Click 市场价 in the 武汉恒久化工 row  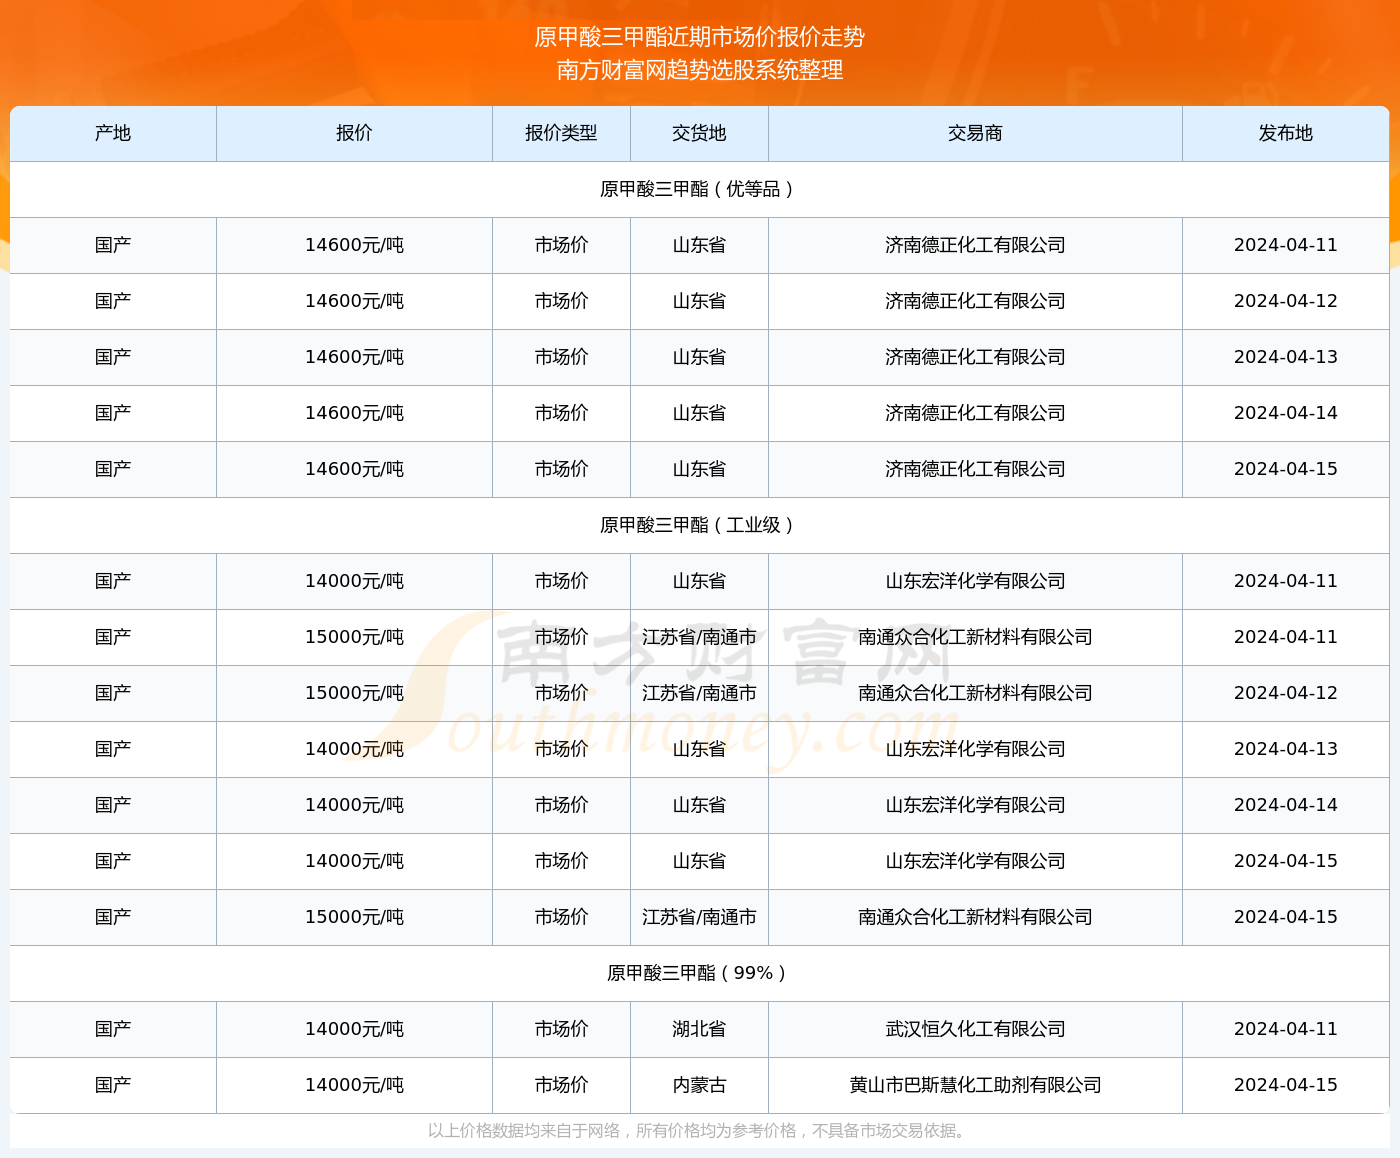click(561, 1029)
